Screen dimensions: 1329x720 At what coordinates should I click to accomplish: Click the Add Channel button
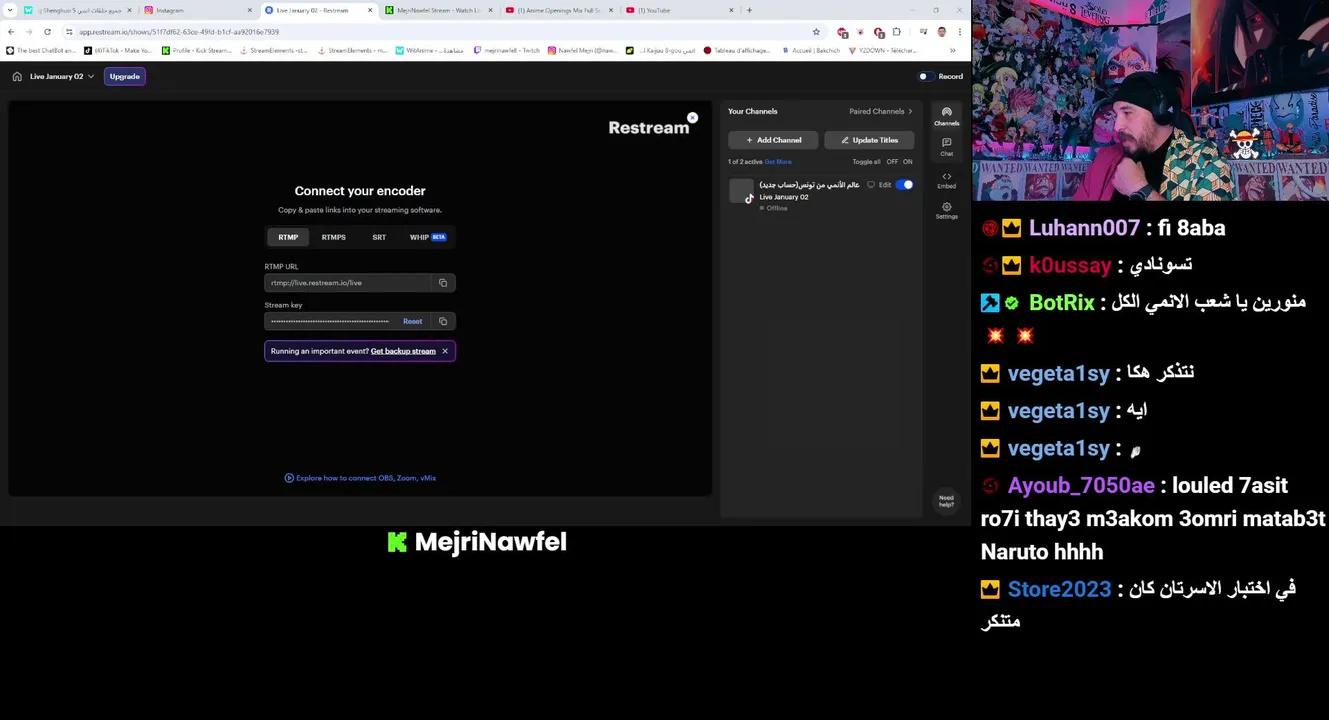click(x=773, y=140)
